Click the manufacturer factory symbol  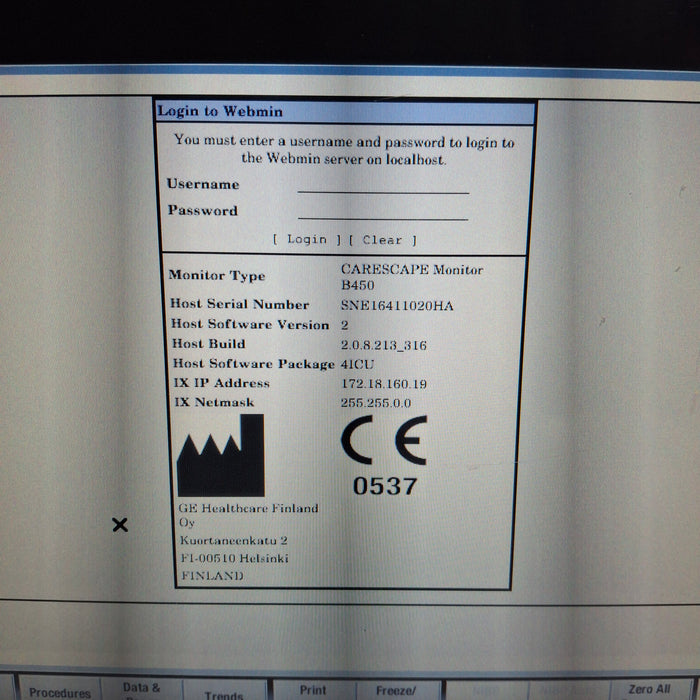click(221, 455)
